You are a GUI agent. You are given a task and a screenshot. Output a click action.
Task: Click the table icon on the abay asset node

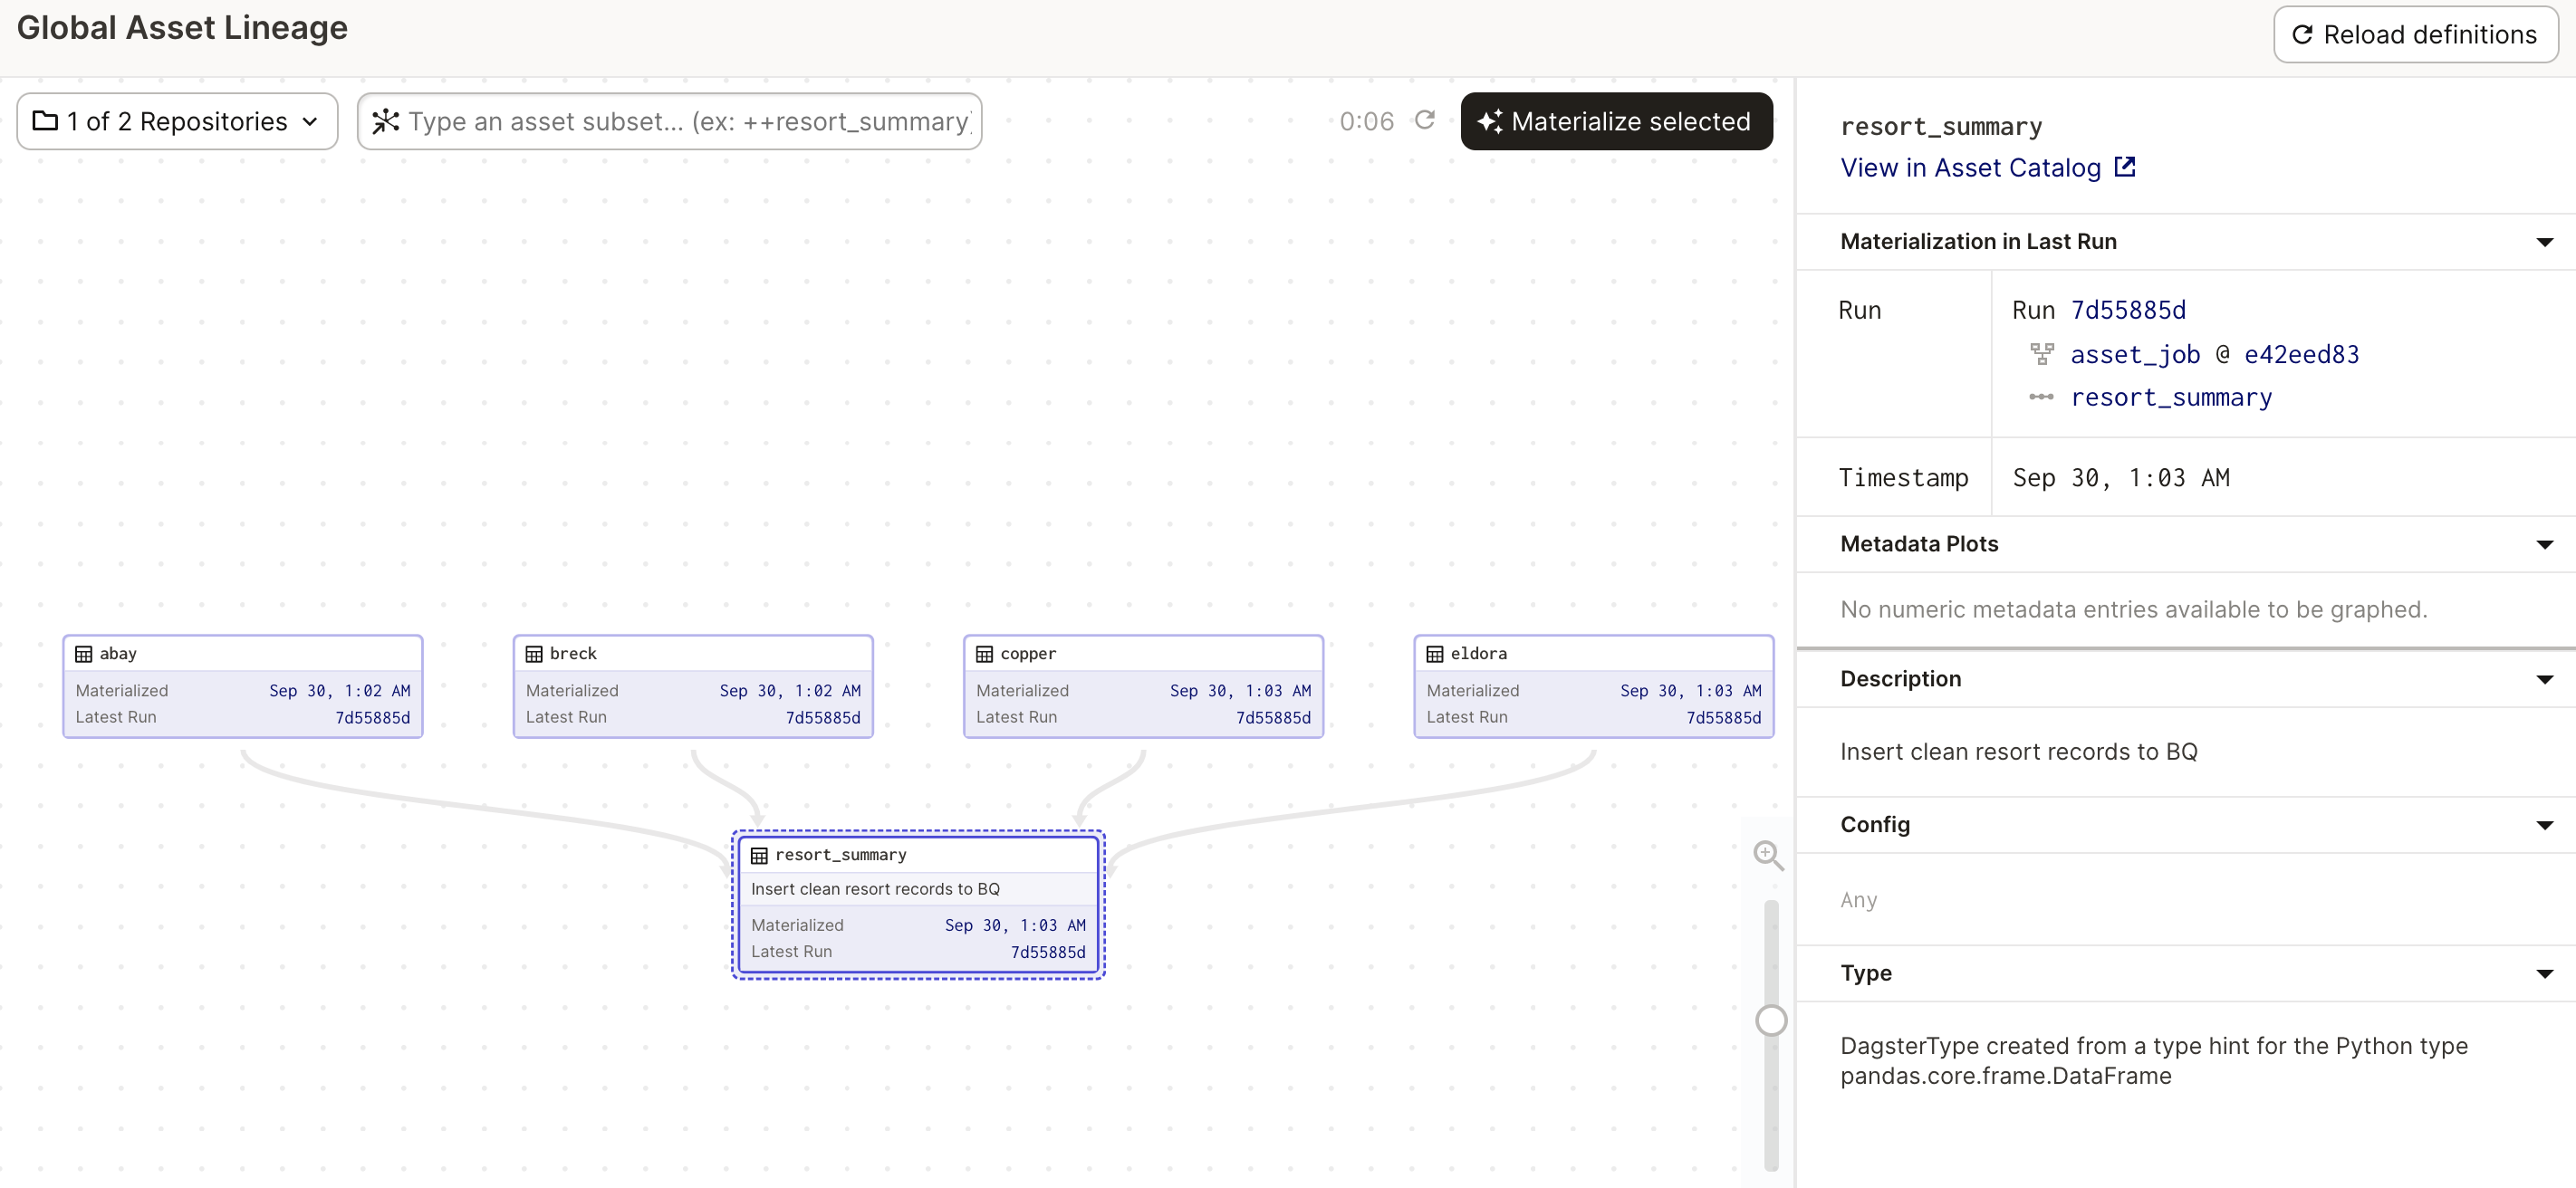[84, 654]
